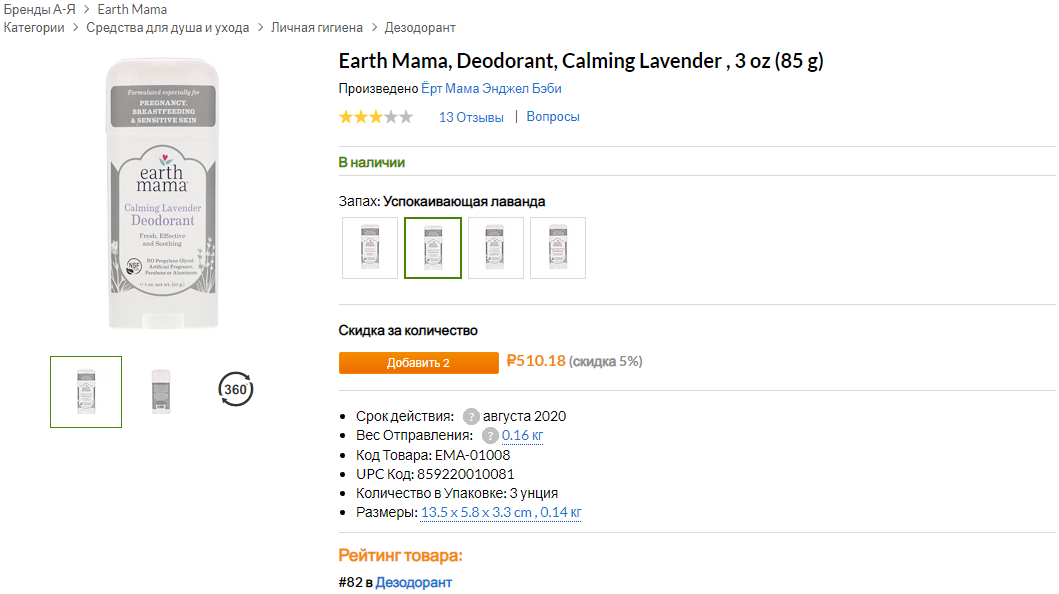Screen dimensions: 1059x594
Task: Open the Ёрт Мама Энджел Бэби brand link
Action: 491,89
